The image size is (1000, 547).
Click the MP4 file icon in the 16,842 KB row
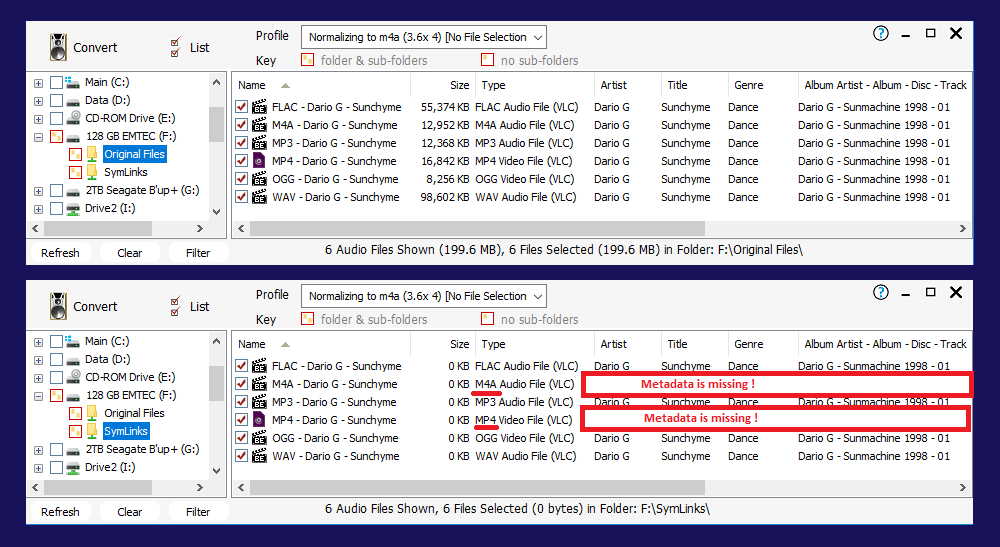(x=259, y=161)
